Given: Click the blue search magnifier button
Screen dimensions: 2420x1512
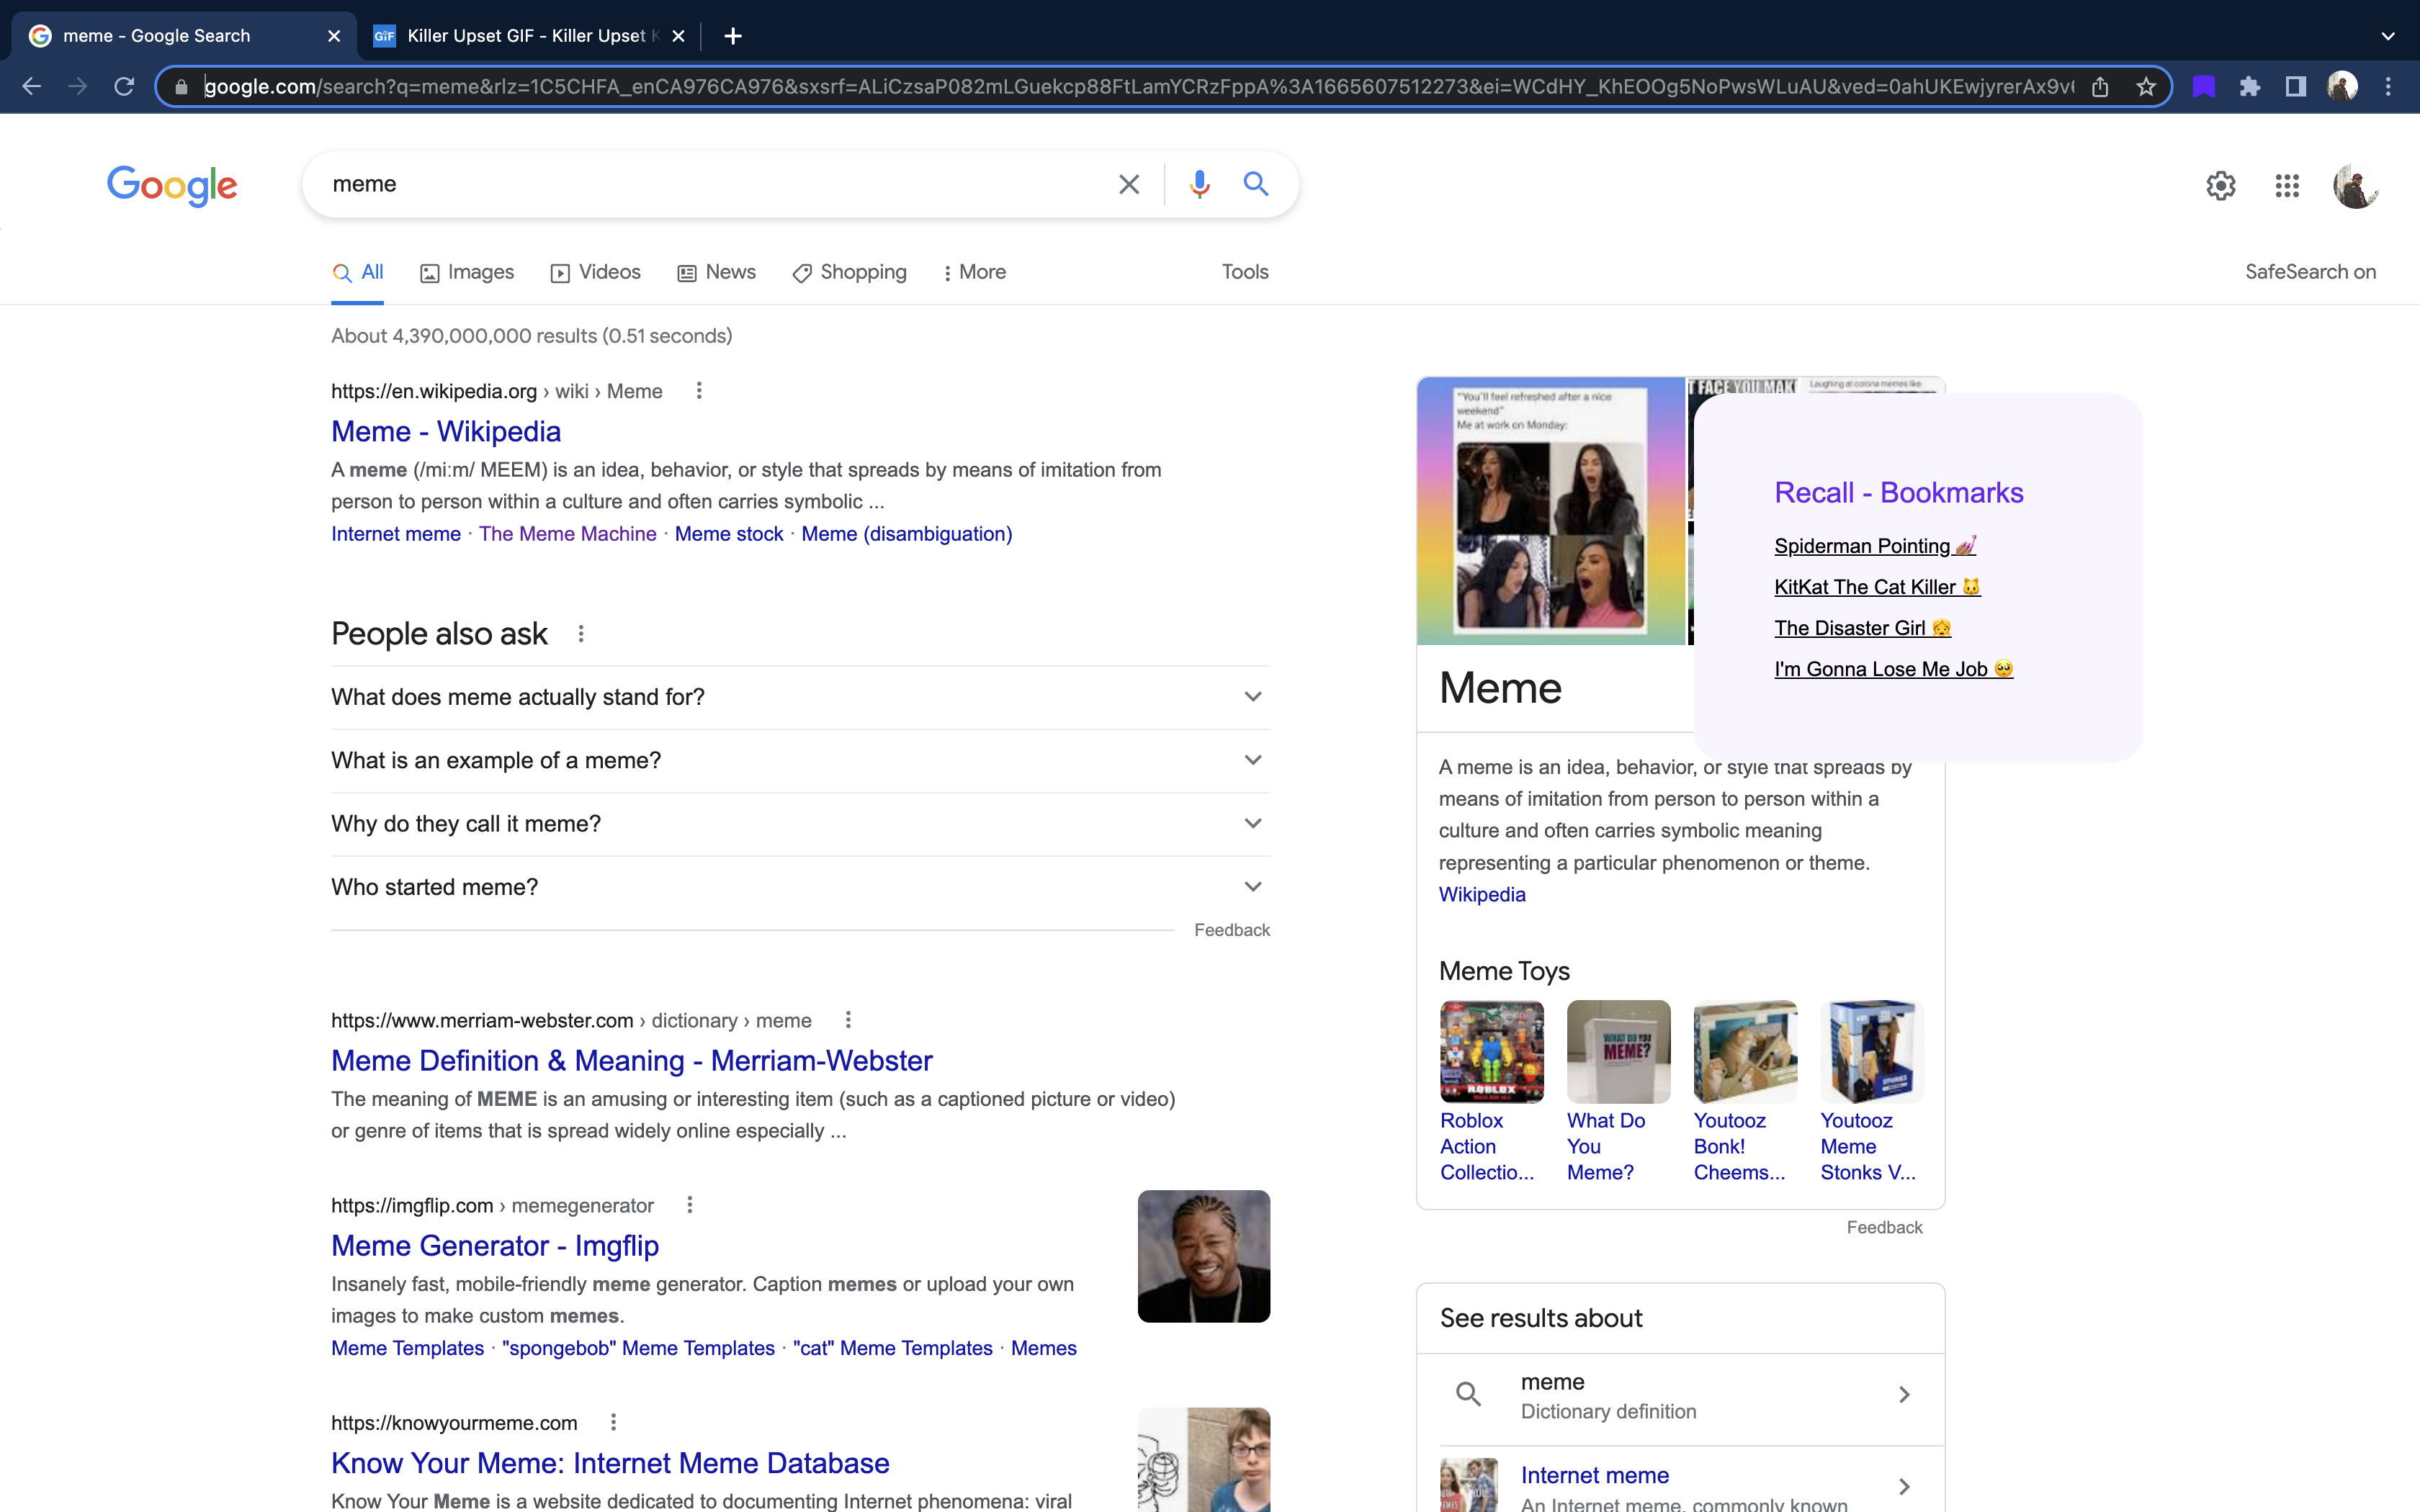Looking at the screenshot, I should point(1256,184).
